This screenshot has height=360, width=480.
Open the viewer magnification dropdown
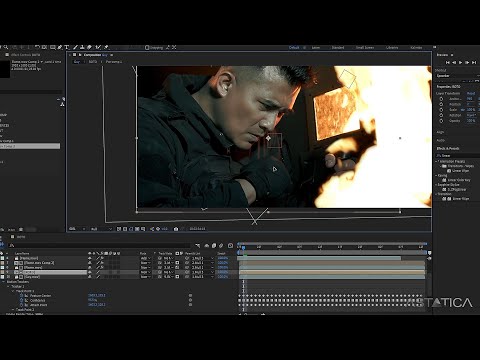(x=77, y=229)
